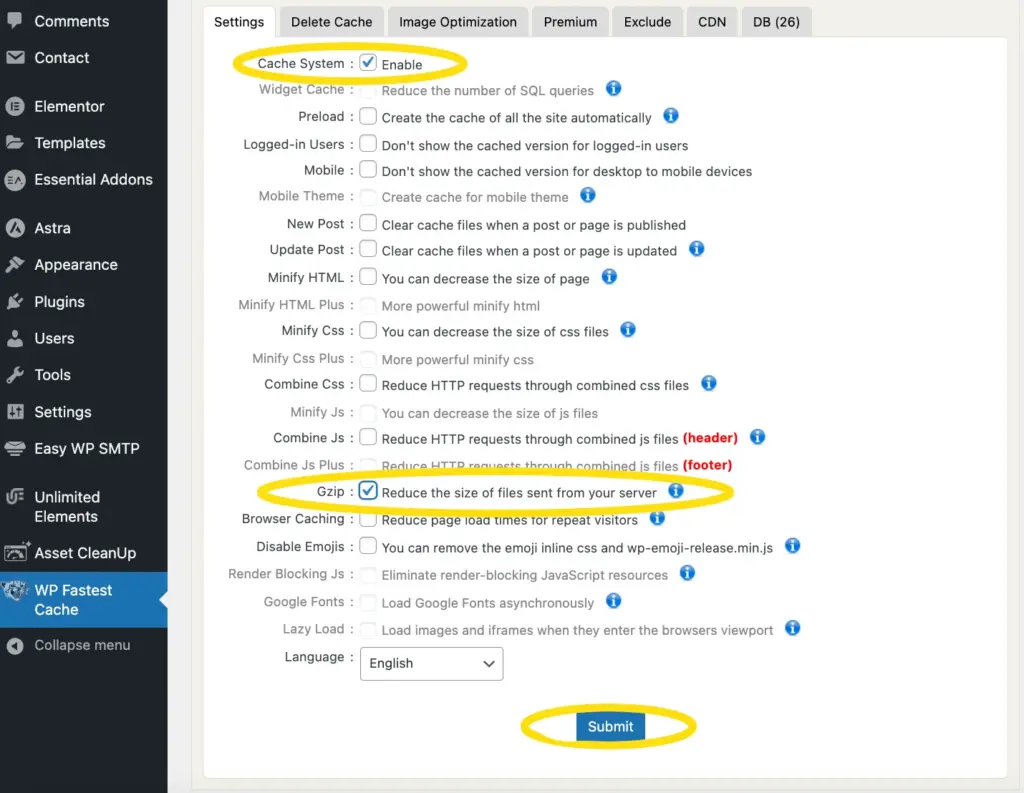Check the Logged-in Users checkbox
This screenshot has width=1024, height=793.
click(x=368, y=142)
